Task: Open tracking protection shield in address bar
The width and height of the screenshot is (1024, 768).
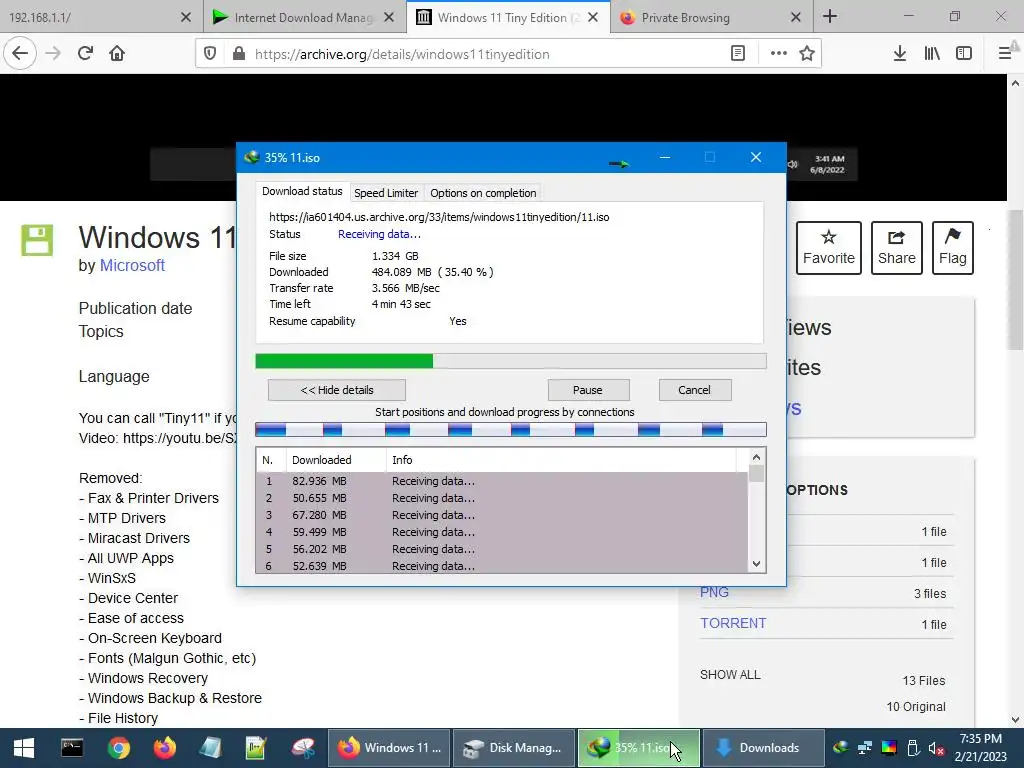Action: coord(210,54)
